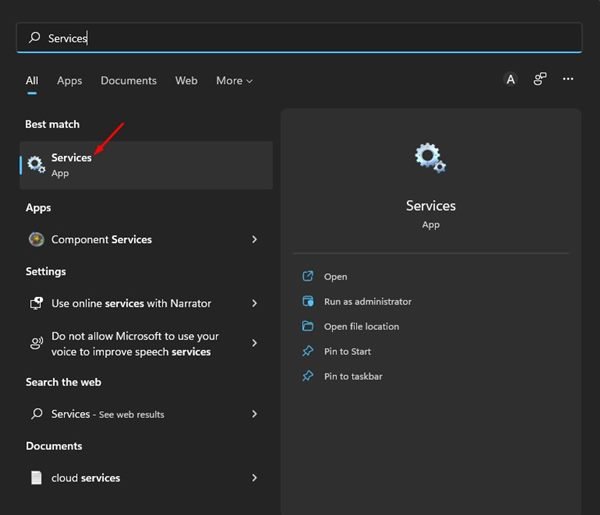This screenshot has height=515, width=600.
Task: Click the speech services voice icon
Action: (36, 343)
